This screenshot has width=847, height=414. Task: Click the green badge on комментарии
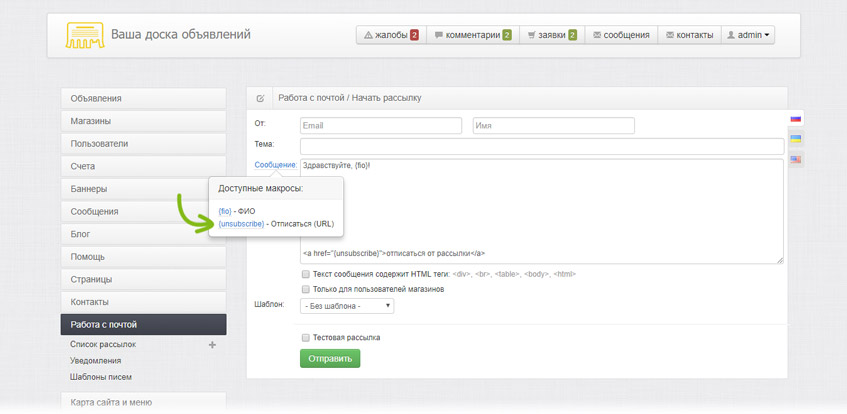point(507,35)
